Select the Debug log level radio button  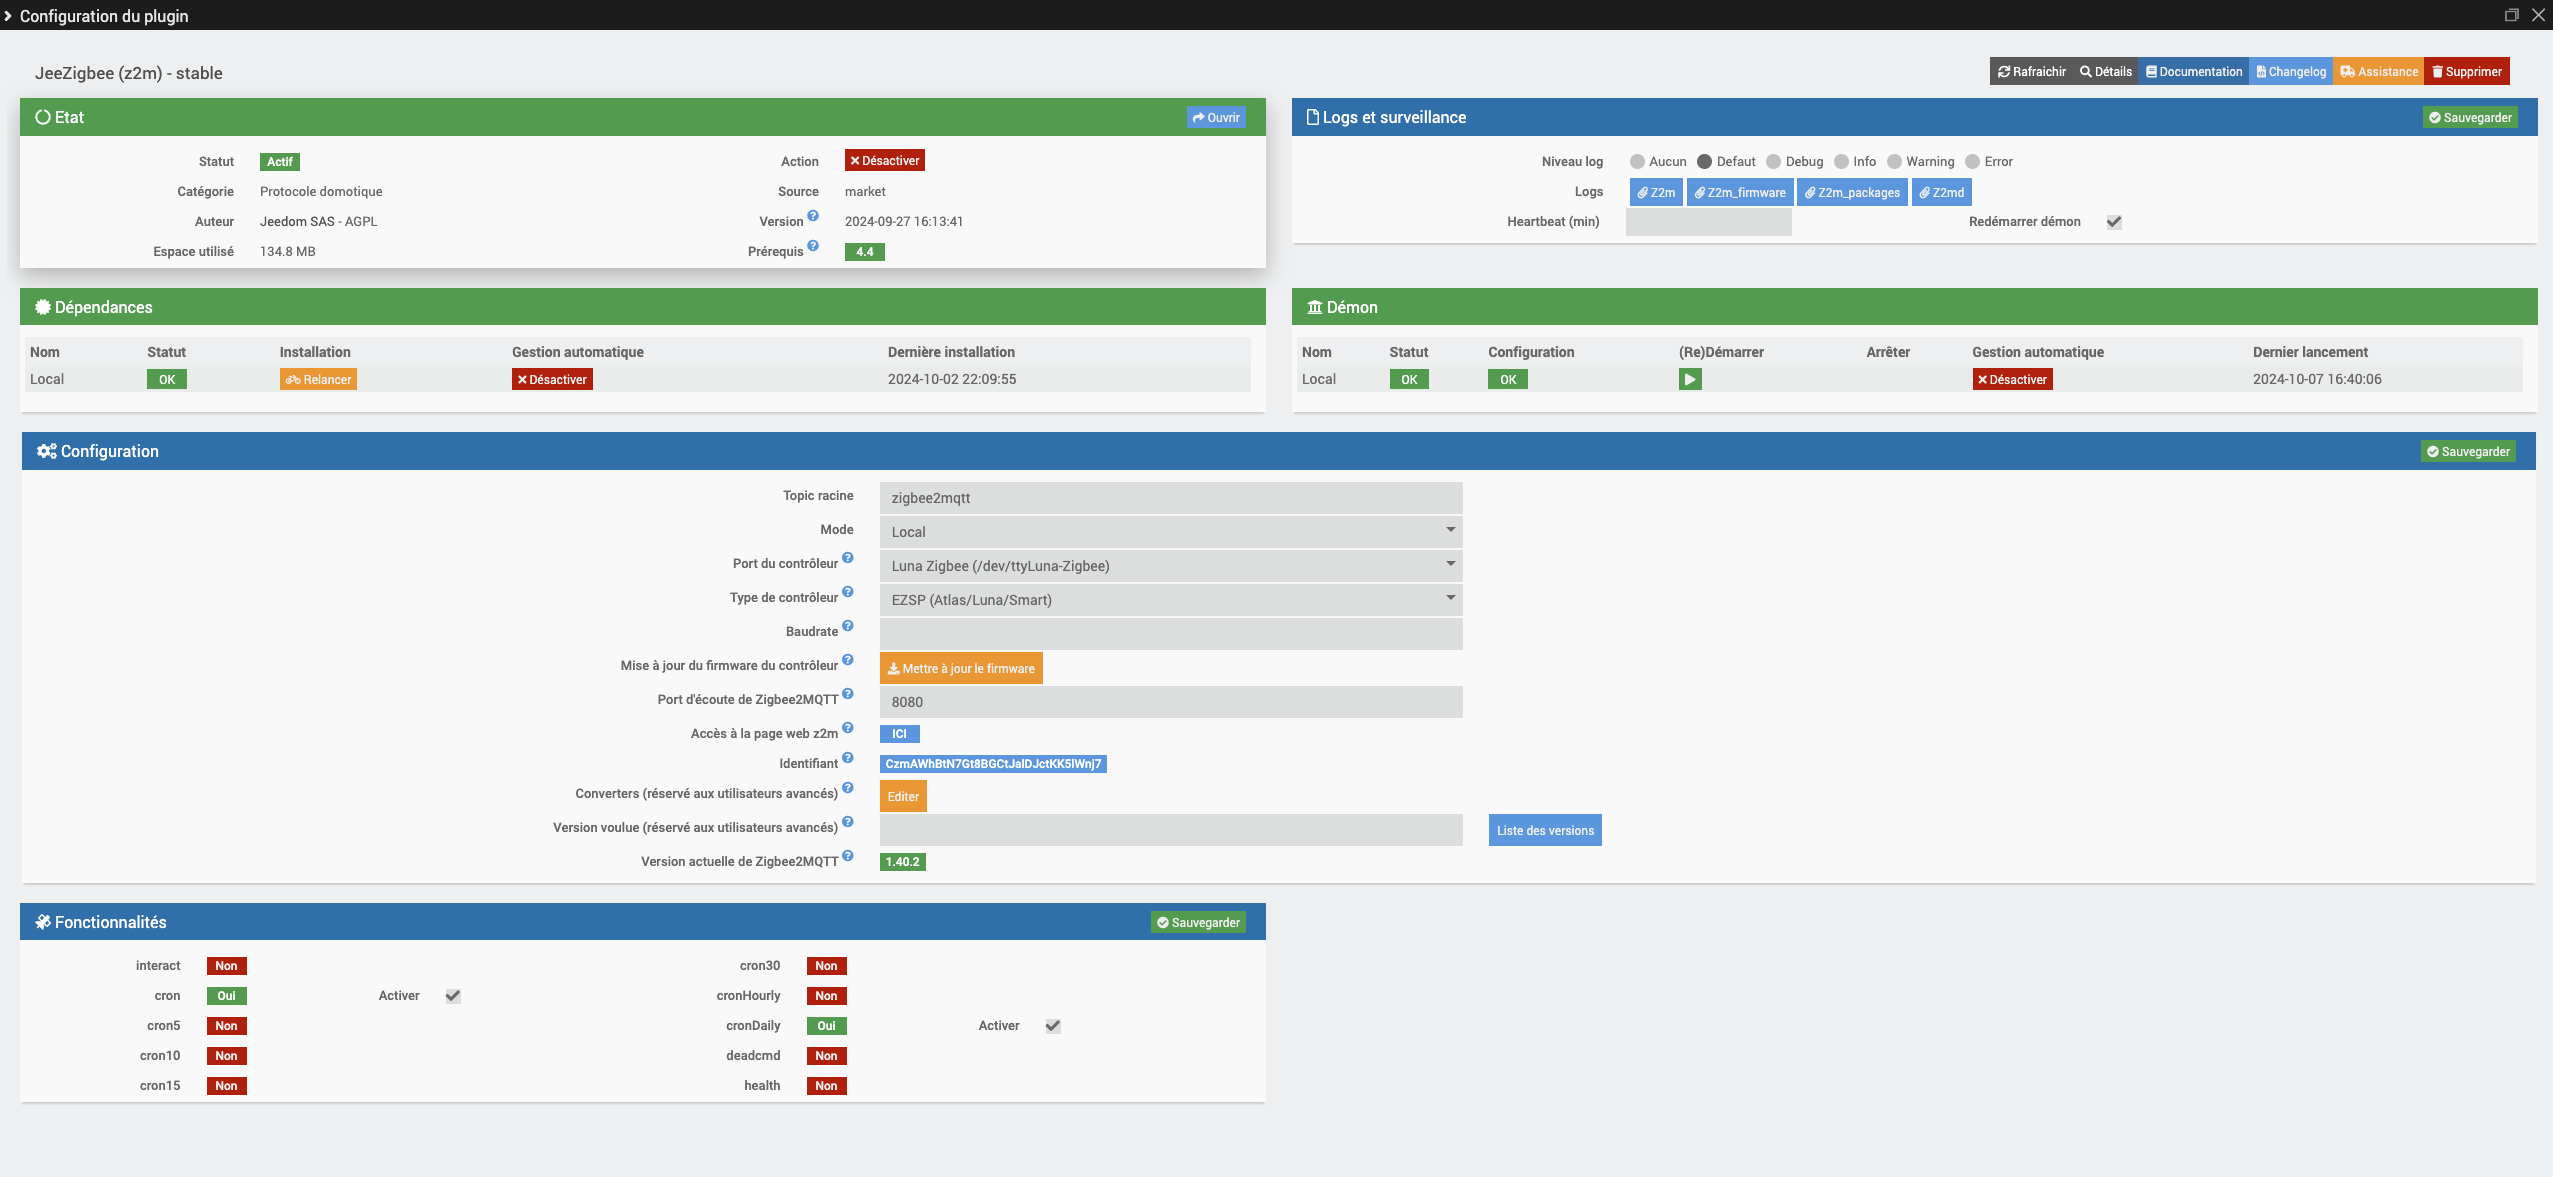click(1773, 162)
